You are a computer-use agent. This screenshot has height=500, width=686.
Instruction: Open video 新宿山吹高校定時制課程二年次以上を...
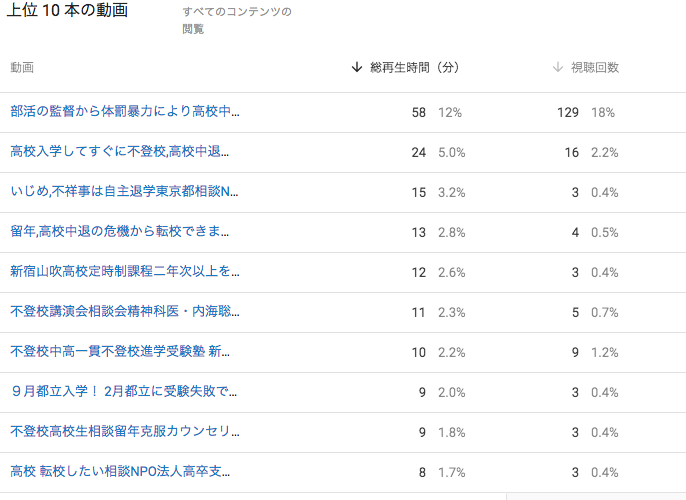click(125, 271)
